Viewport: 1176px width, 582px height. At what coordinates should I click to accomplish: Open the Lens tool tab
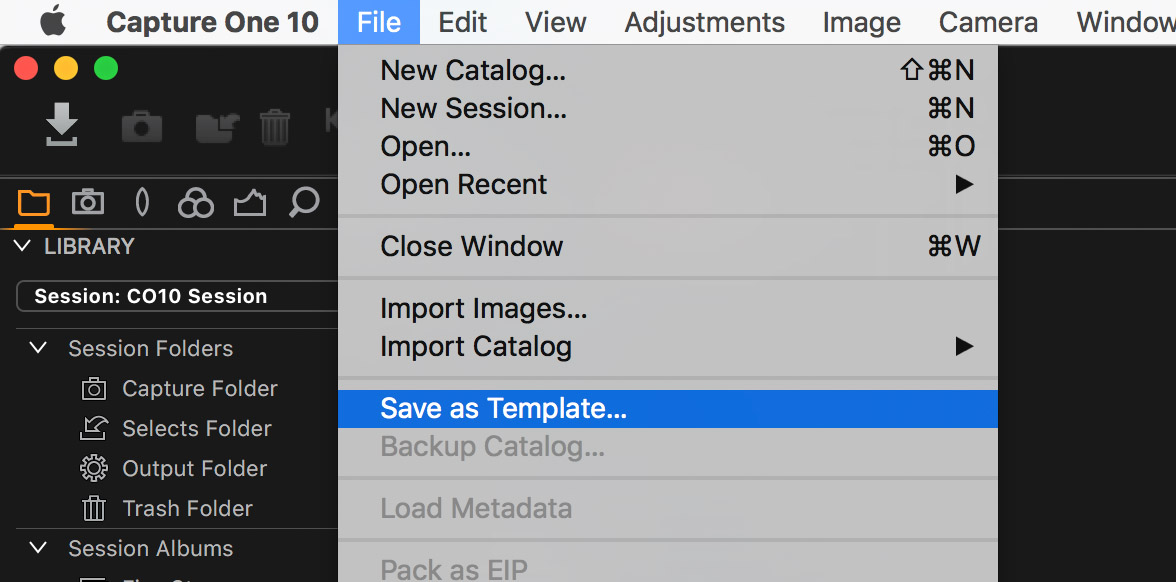coord(142,202)
